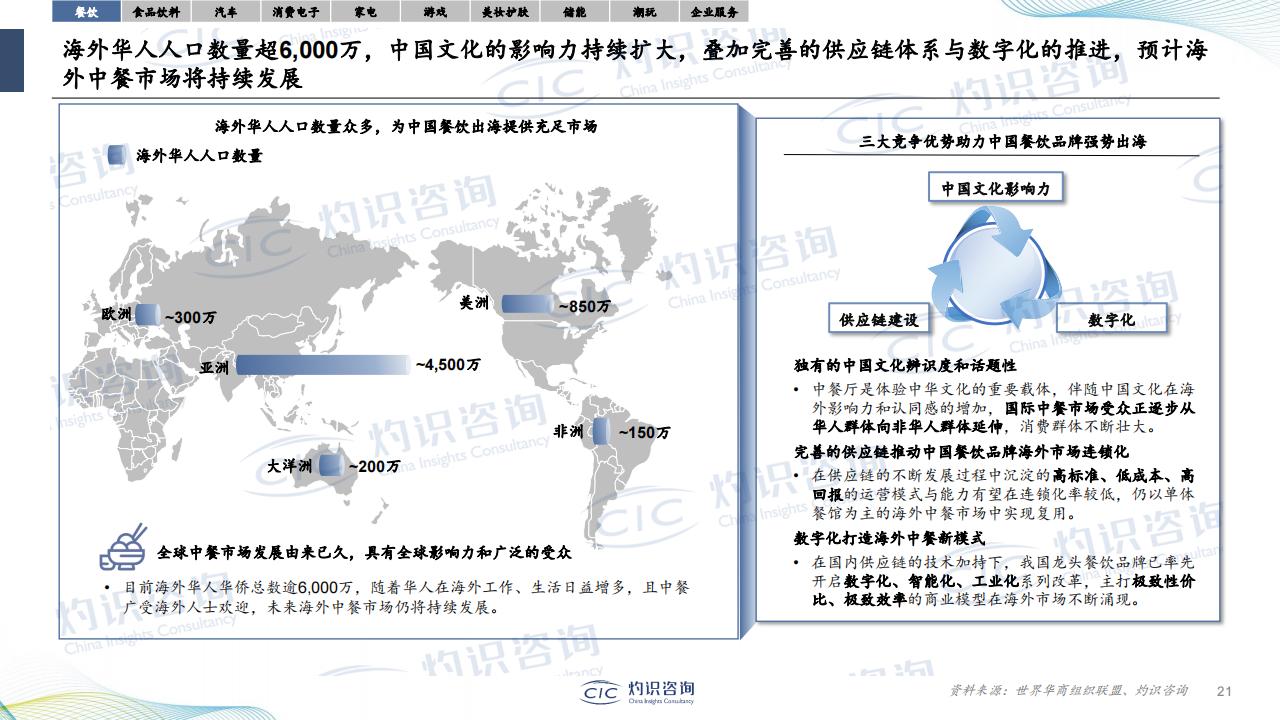This screenshot has height=720, width=1280.
Task: Select the 企业服务 tab
Action: tap(714, 12)
